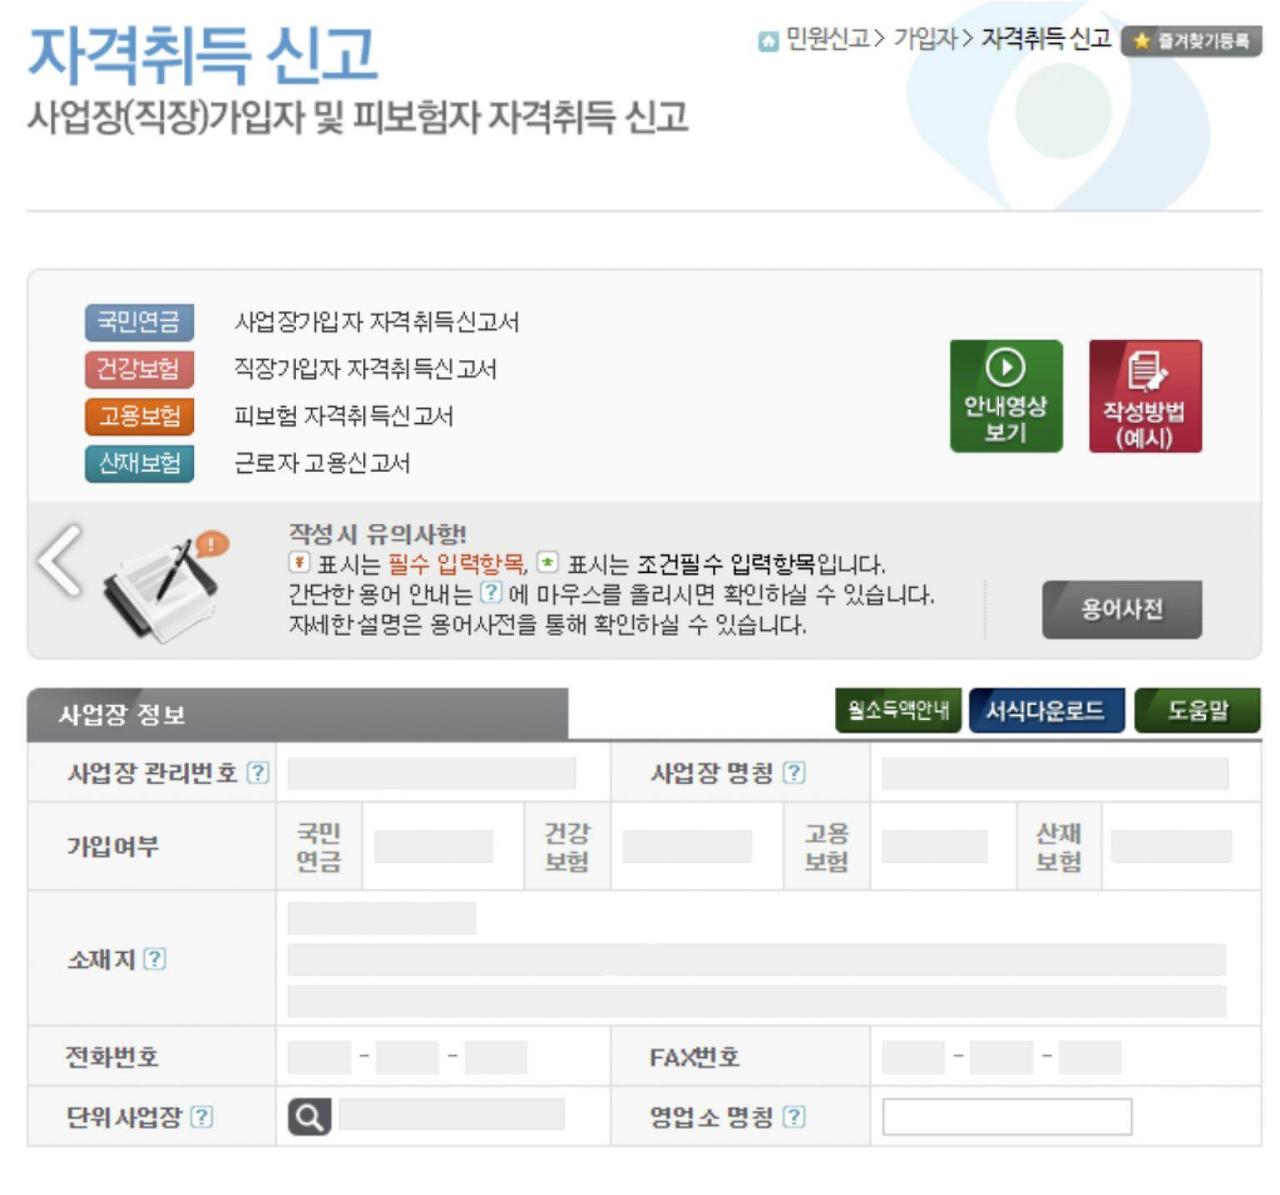Click 단위사업장 text field
The image size is (1280, 1195).
(452, 1114)
